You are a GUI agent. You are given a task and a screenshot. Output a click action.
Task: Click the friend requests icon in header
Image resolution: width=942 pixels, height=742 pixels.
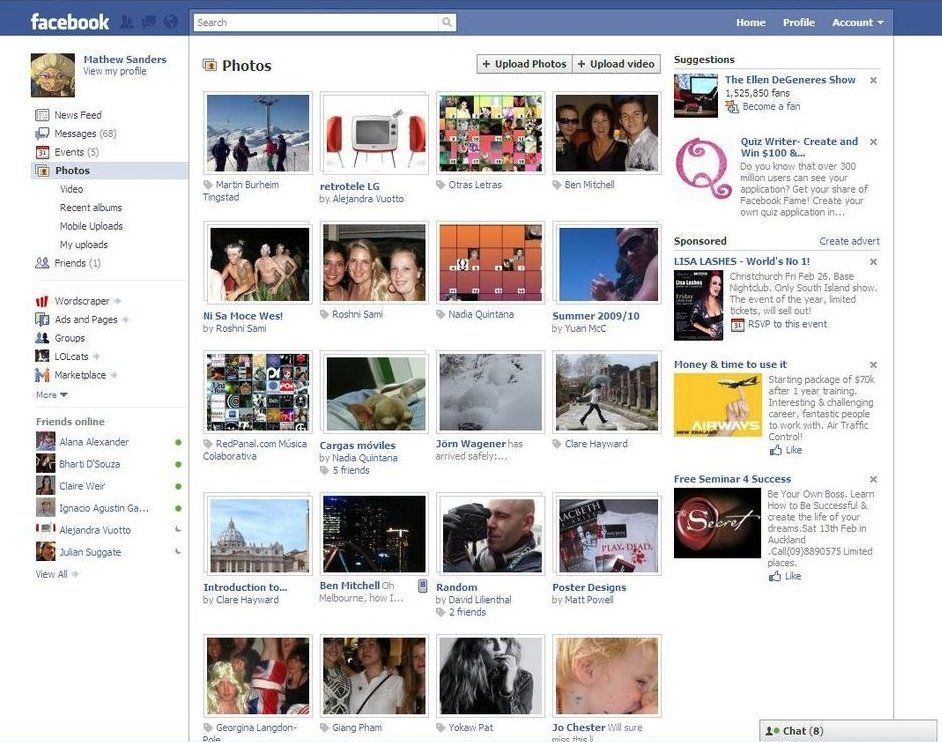[127, 22]
